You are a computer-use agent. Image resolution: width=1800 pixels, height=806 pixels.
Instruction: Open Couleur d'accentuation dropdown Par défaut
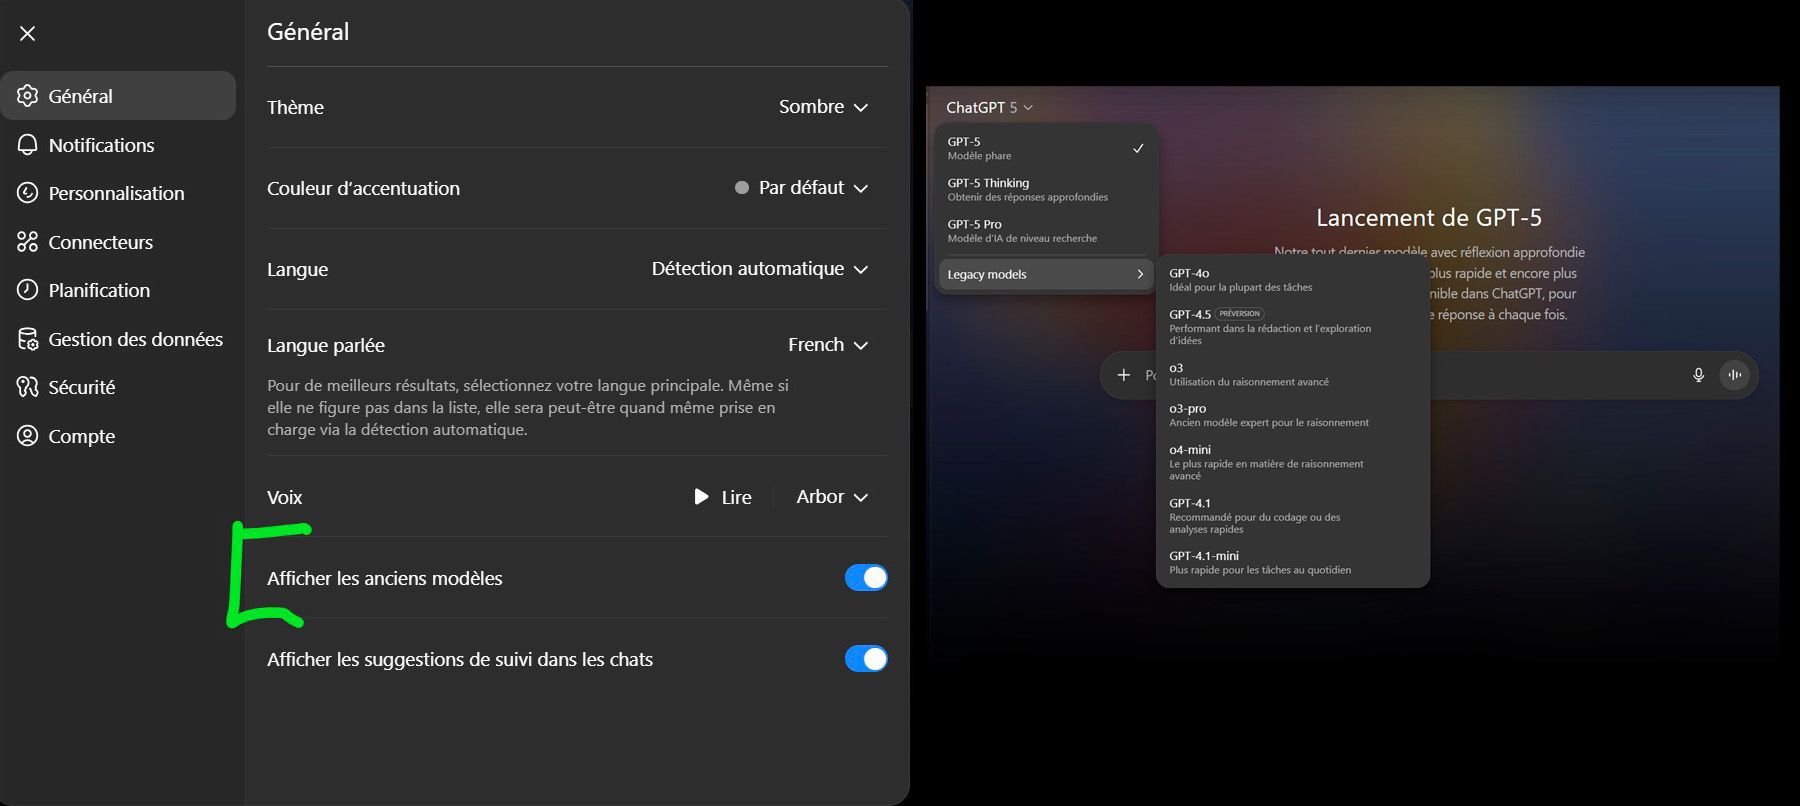[x=801, y=188]
